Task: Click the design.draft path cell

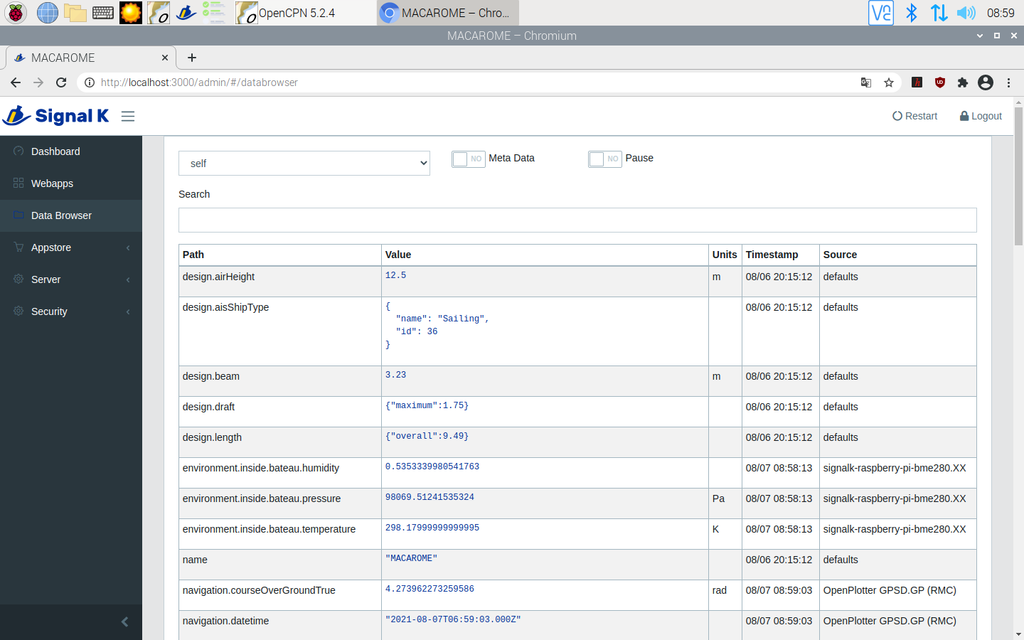Action: click(x=280, y=412)
